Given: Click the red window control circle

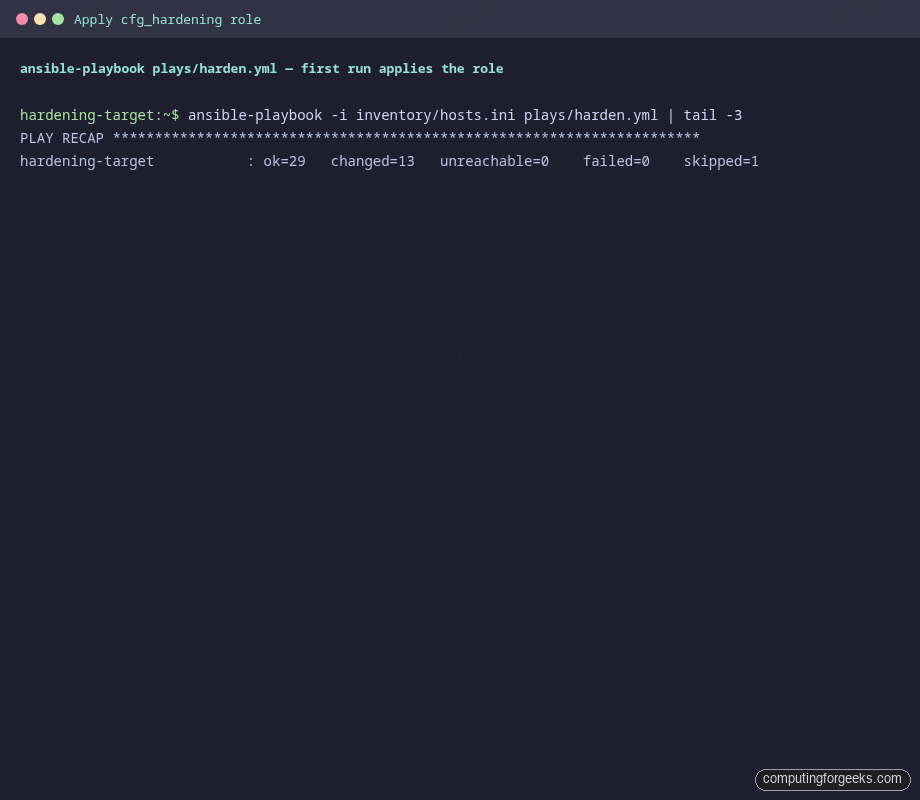Looking at the screenshot, I should (x=22, y=18).
